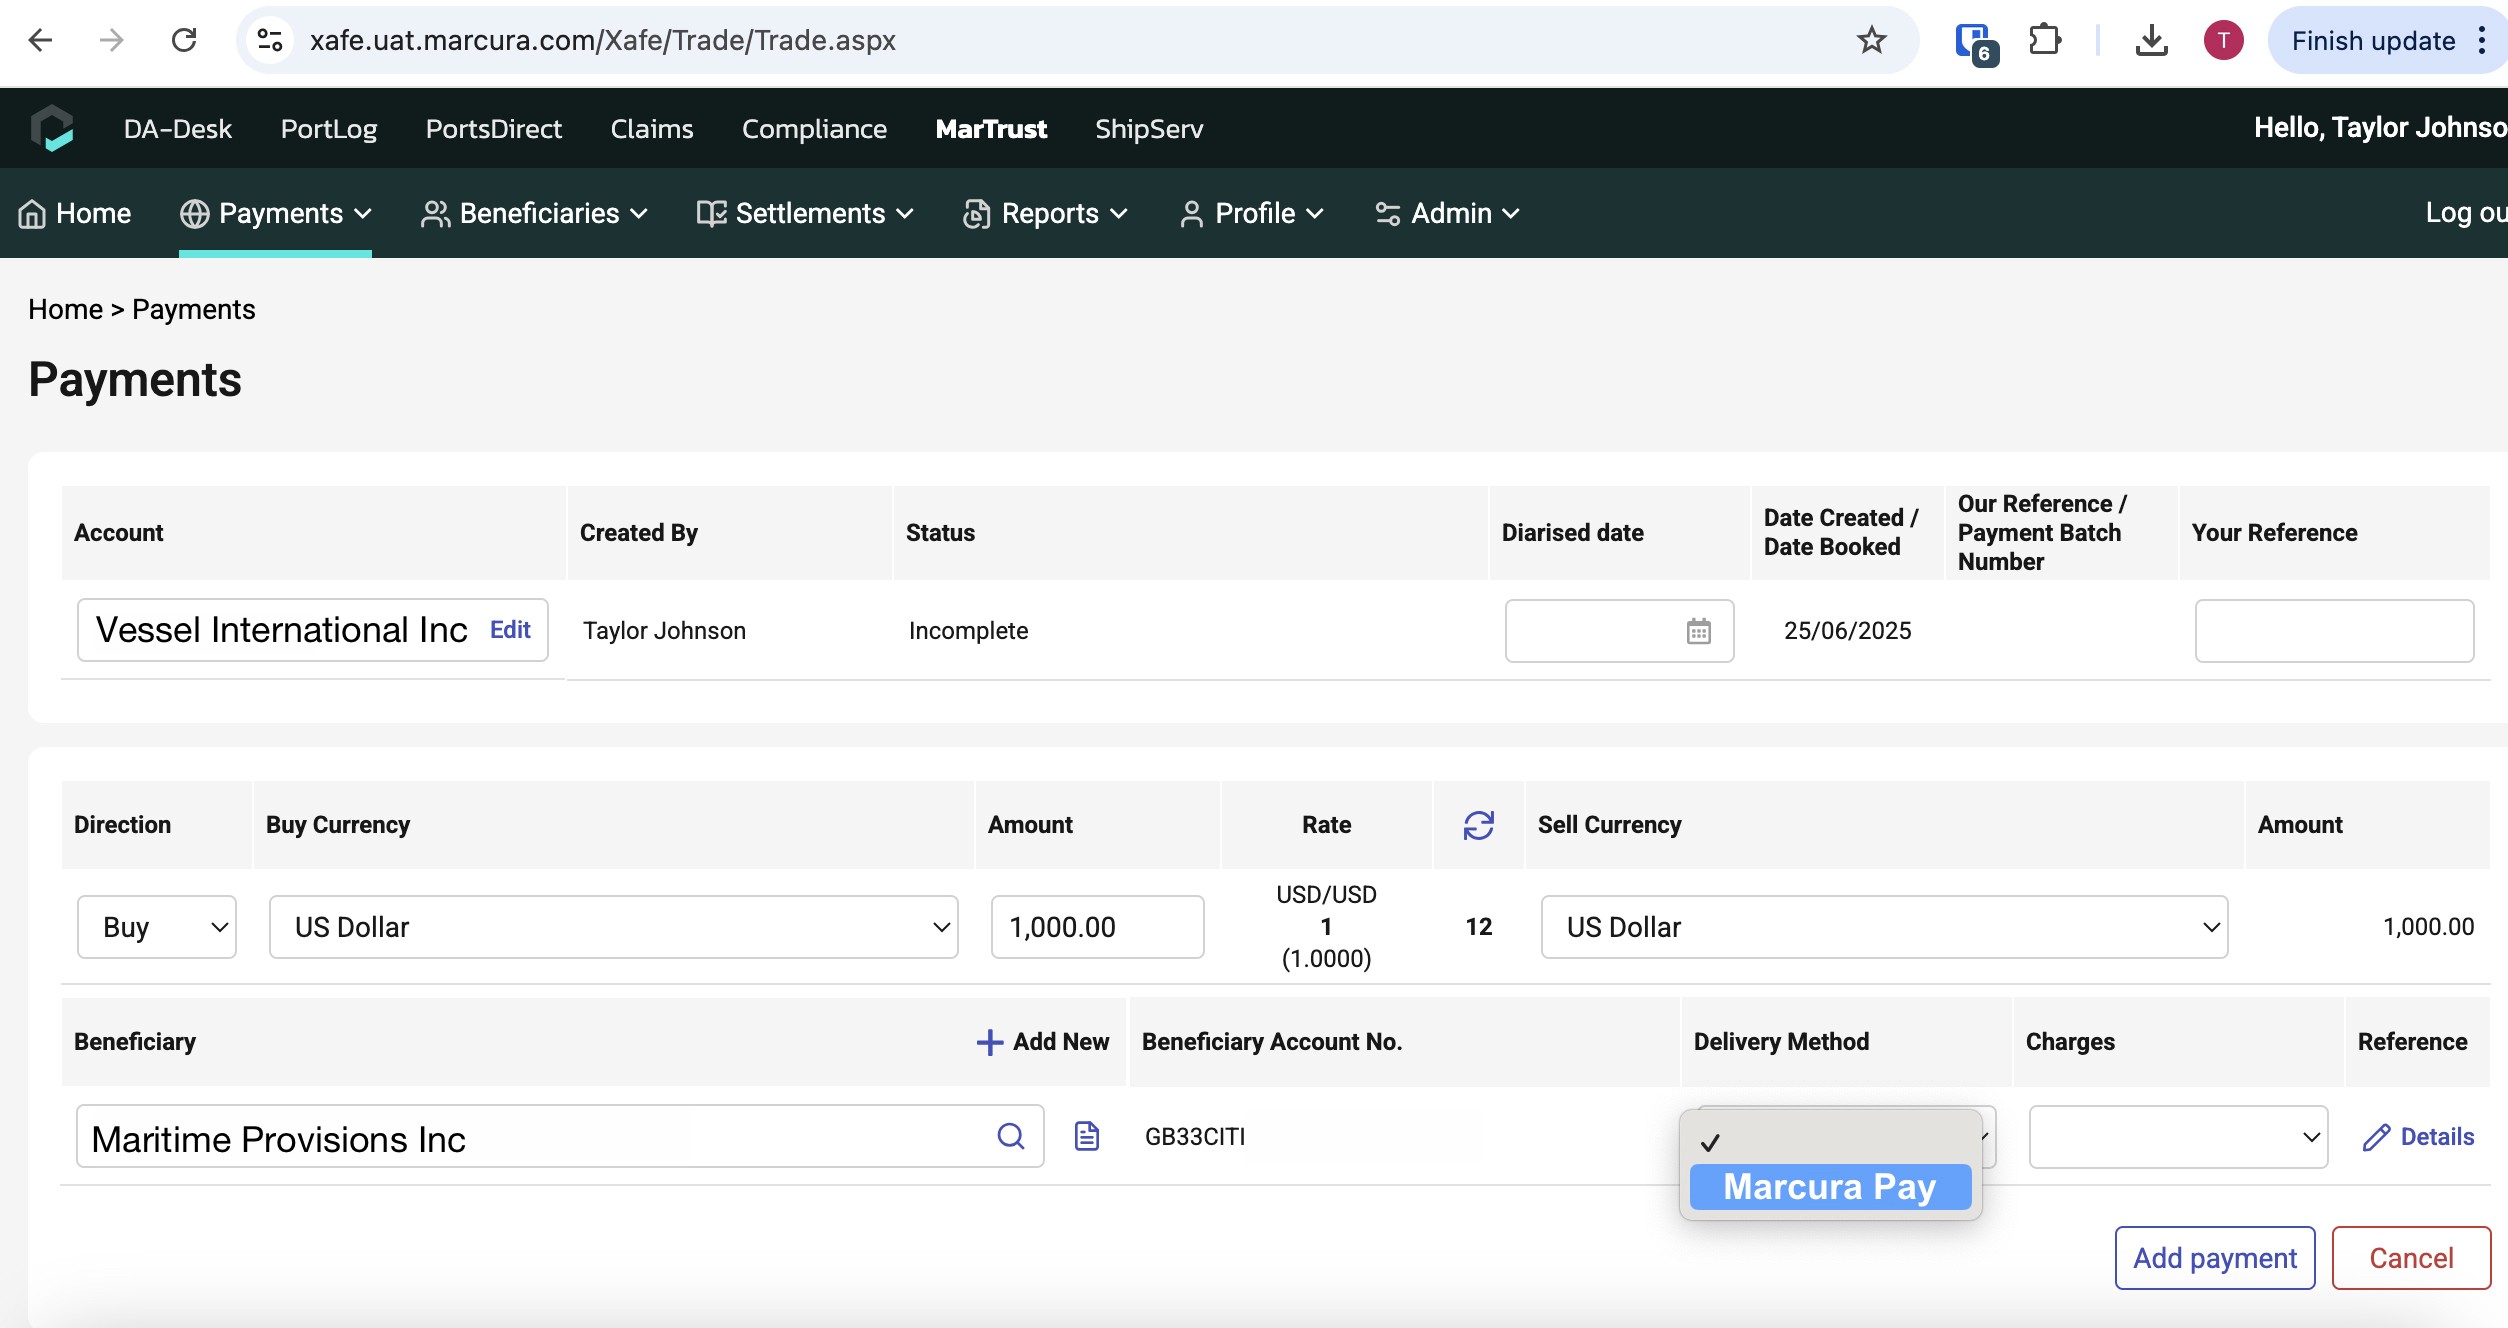Open the Compliance menu item
Image resolution: width=2508 pixels, height=1328 pixels.
pyautogui.click(x=814, y=128)
